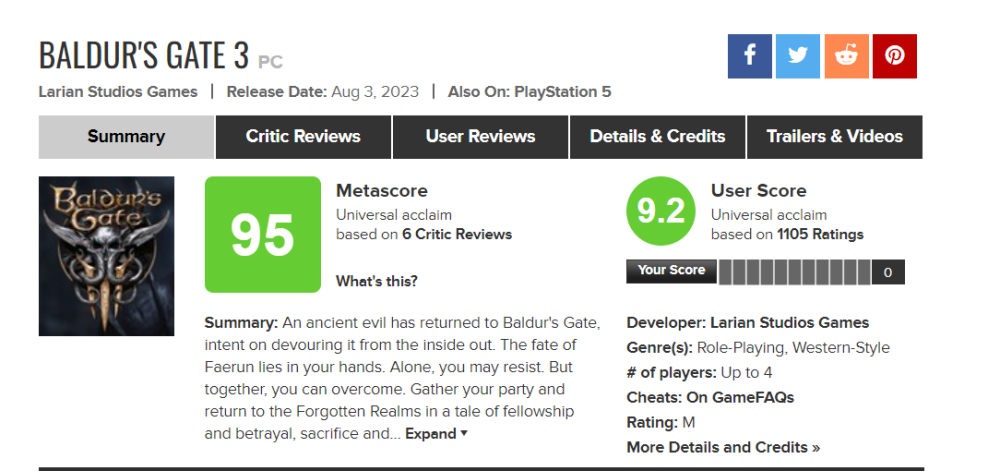Go to Details & Credits tab
The height and width of the screenshot is (471, 1000).
657,137
